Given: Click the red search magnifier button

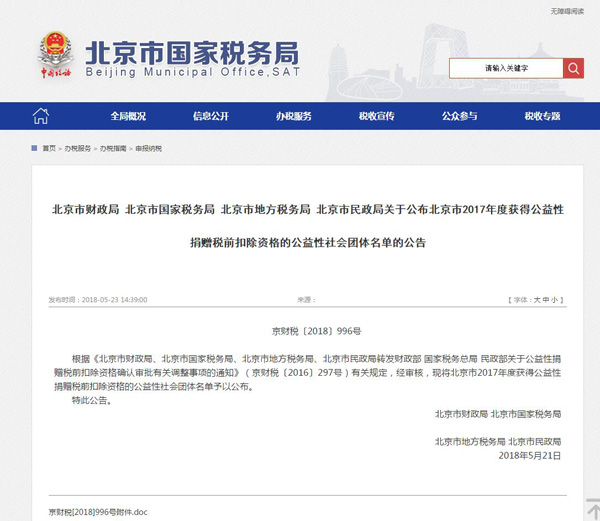Looking at the screenshot, I should (573, 68).
